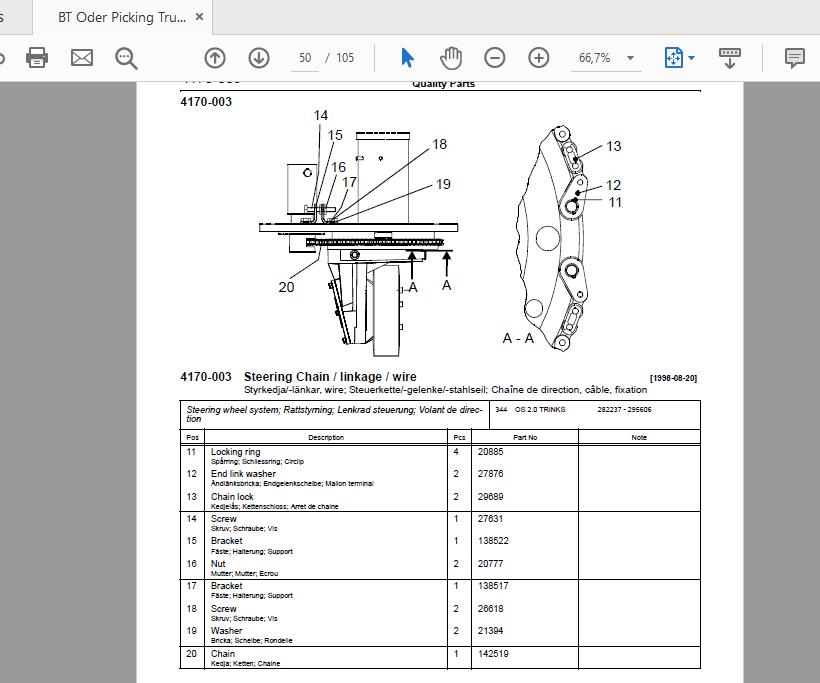Click the A - A section label
The width and height of the screenshot is (820, 683).
(x=518, y=338)
